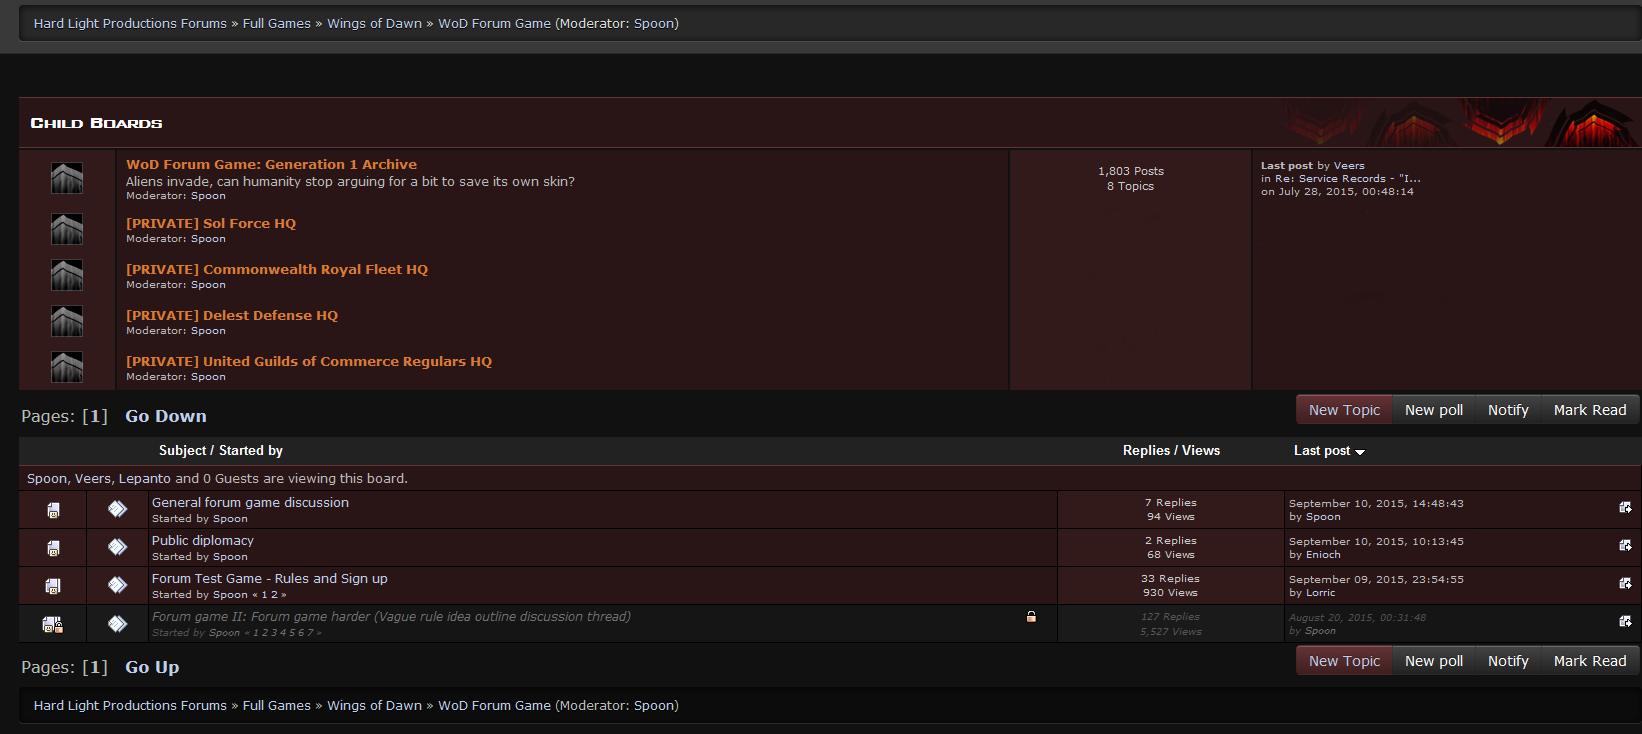Click post icon in Forum game II row
This screenshot has height=734, width=1642.
117,624
